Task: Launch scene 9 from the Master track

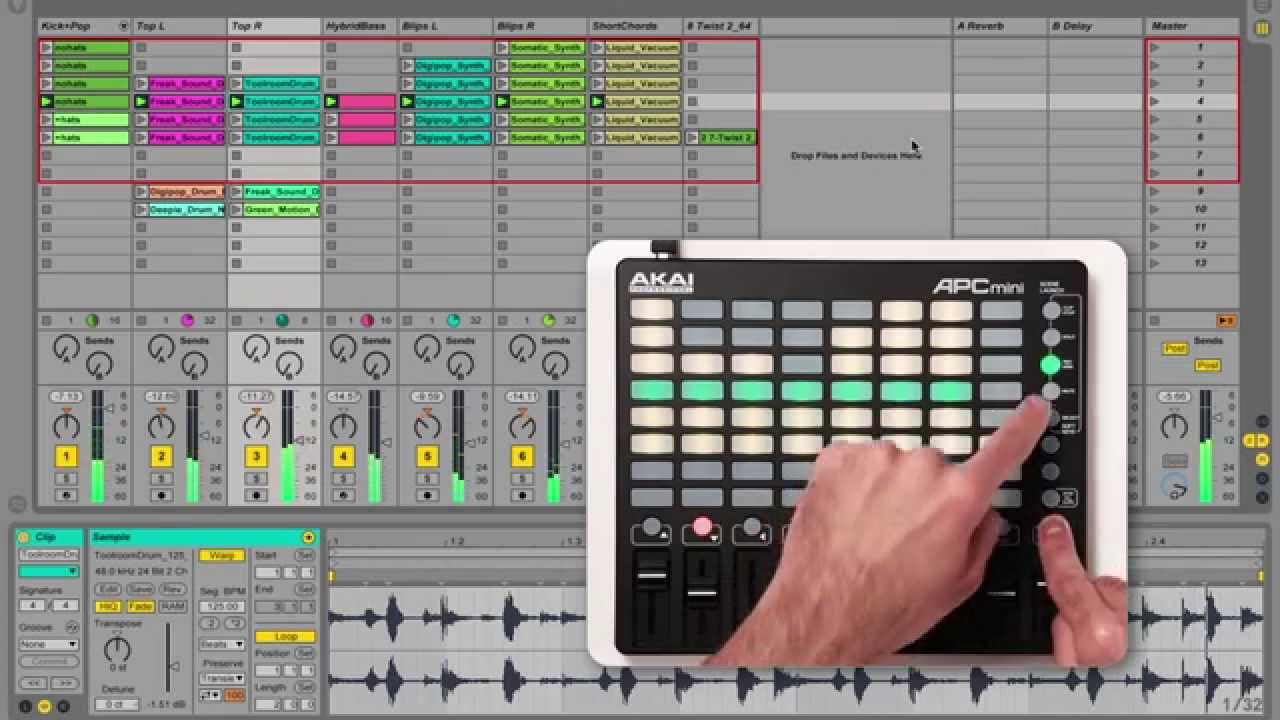Action: (1155, 191)
